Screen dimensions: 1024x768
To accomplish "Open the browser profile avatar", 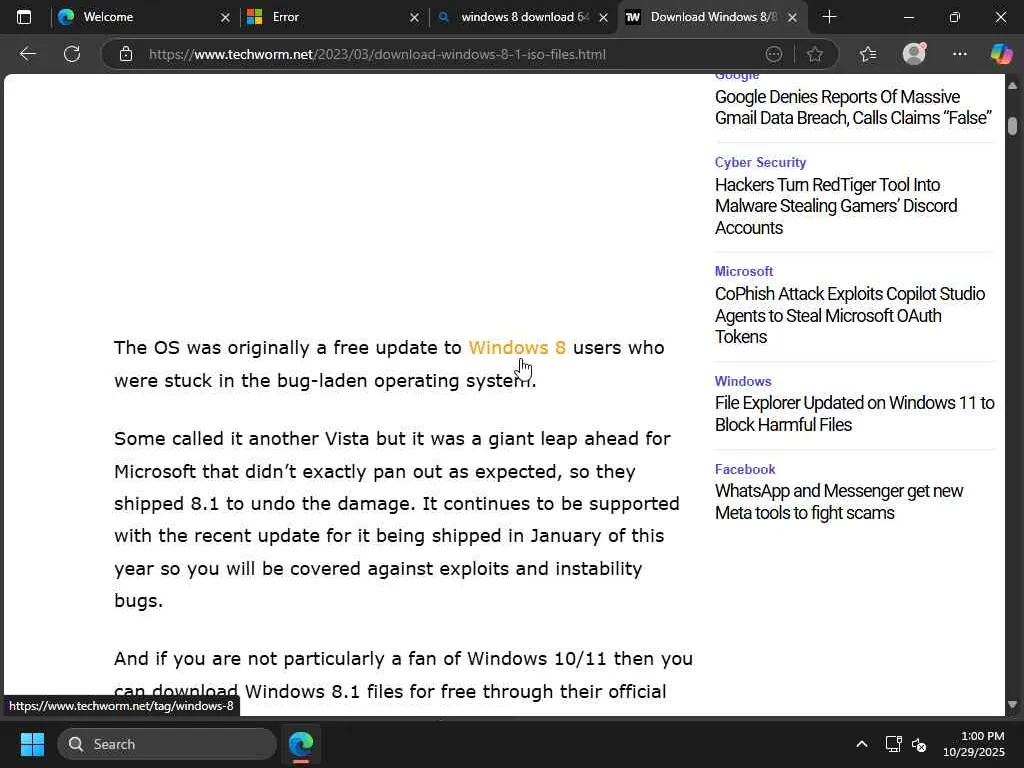I will tap(914, 54).
